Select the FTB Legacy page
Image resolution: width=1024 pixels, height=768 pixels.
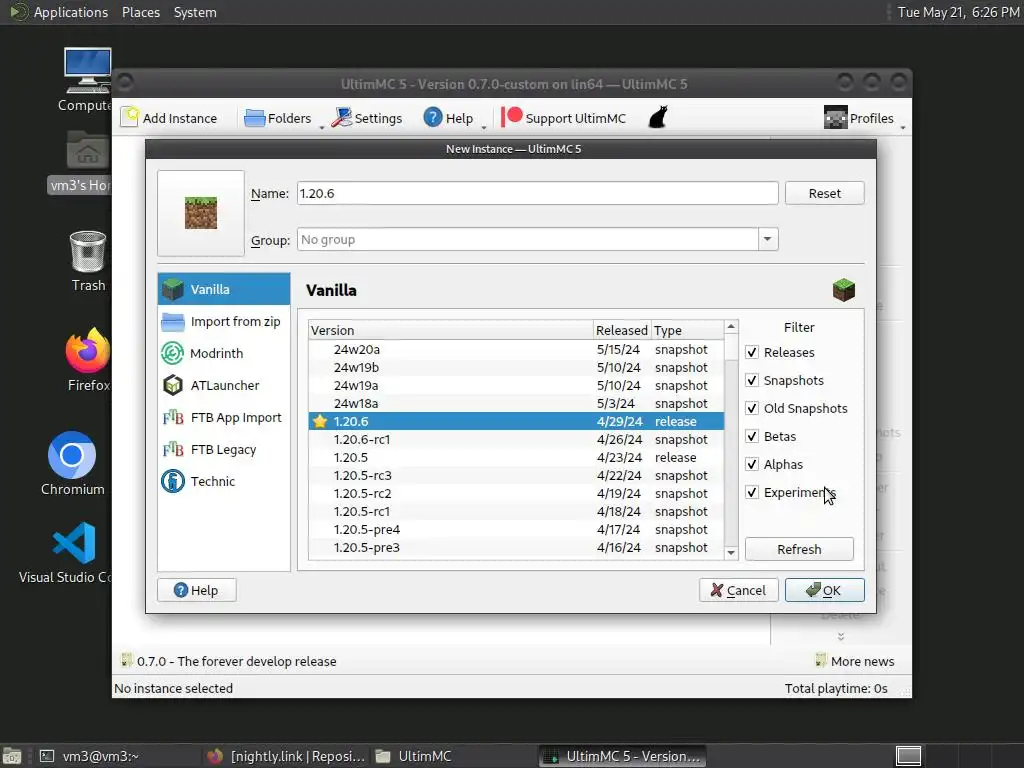tap(224, 449)
